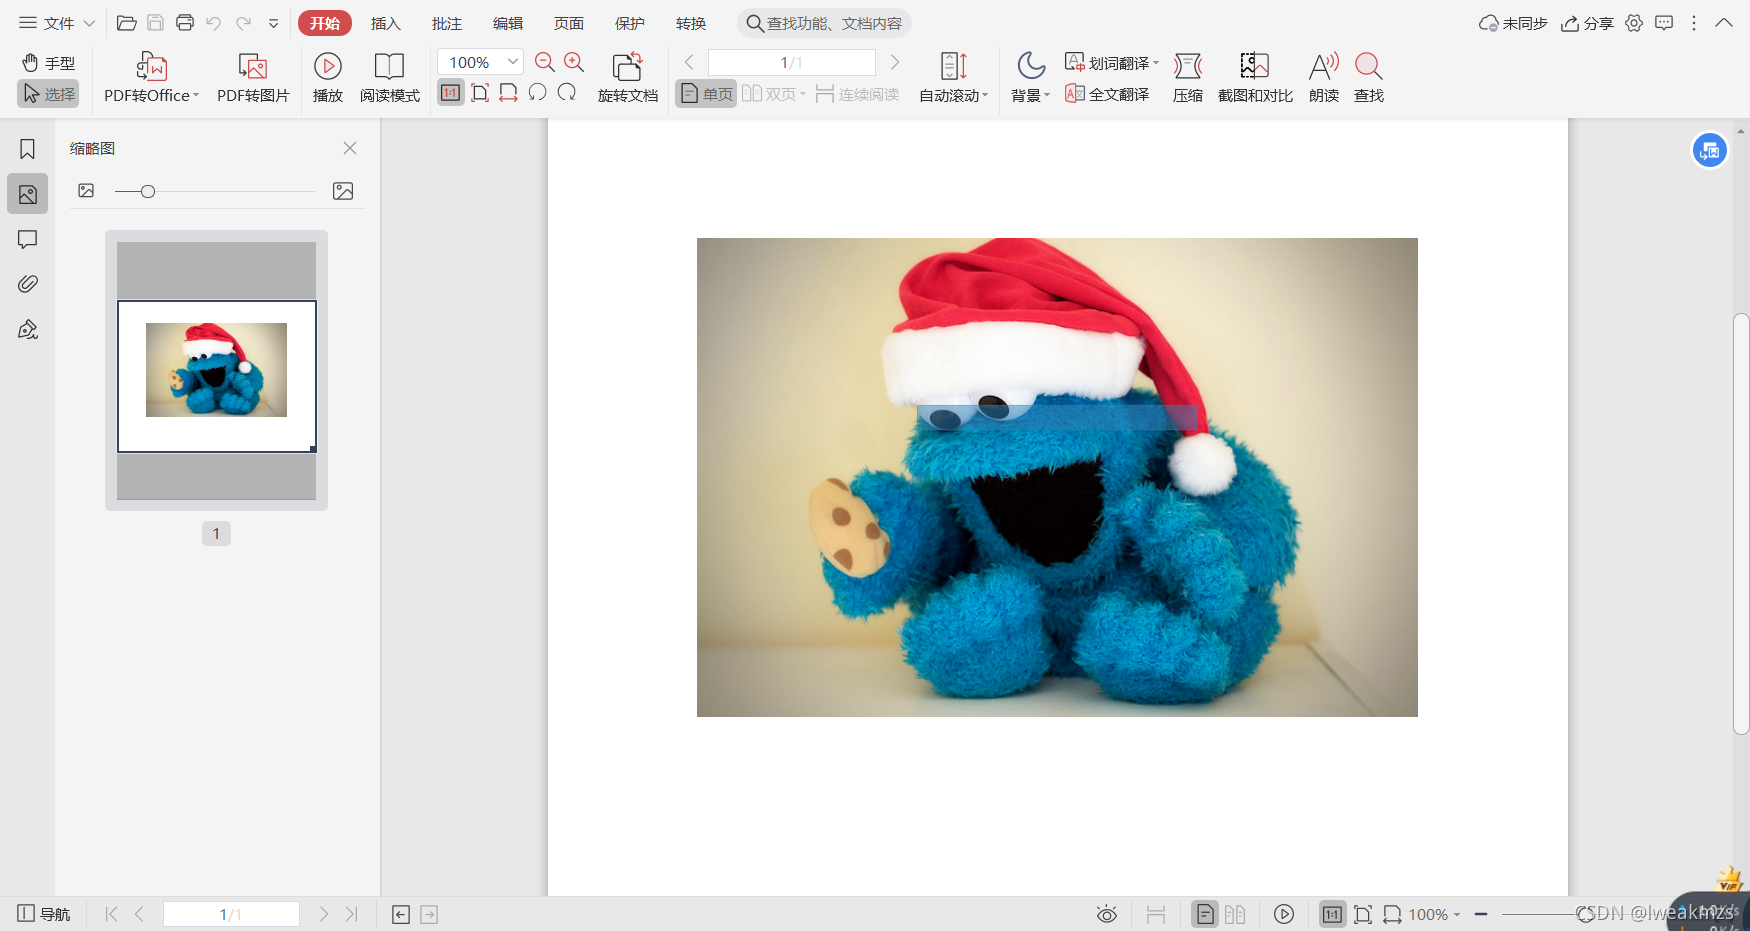Enter 阅读模式 reading mode
The image size is (1750, 931).
(x=390, y=78)
